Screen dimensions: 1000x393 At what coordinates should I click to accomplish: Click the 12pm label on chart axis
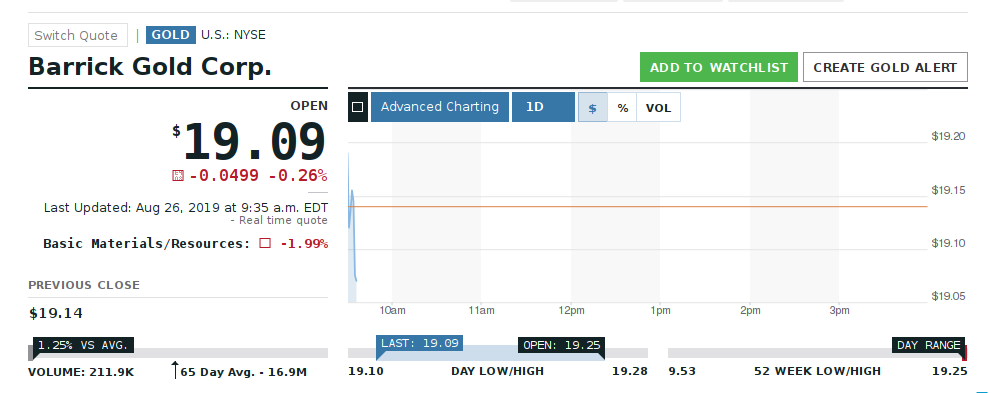571,311
